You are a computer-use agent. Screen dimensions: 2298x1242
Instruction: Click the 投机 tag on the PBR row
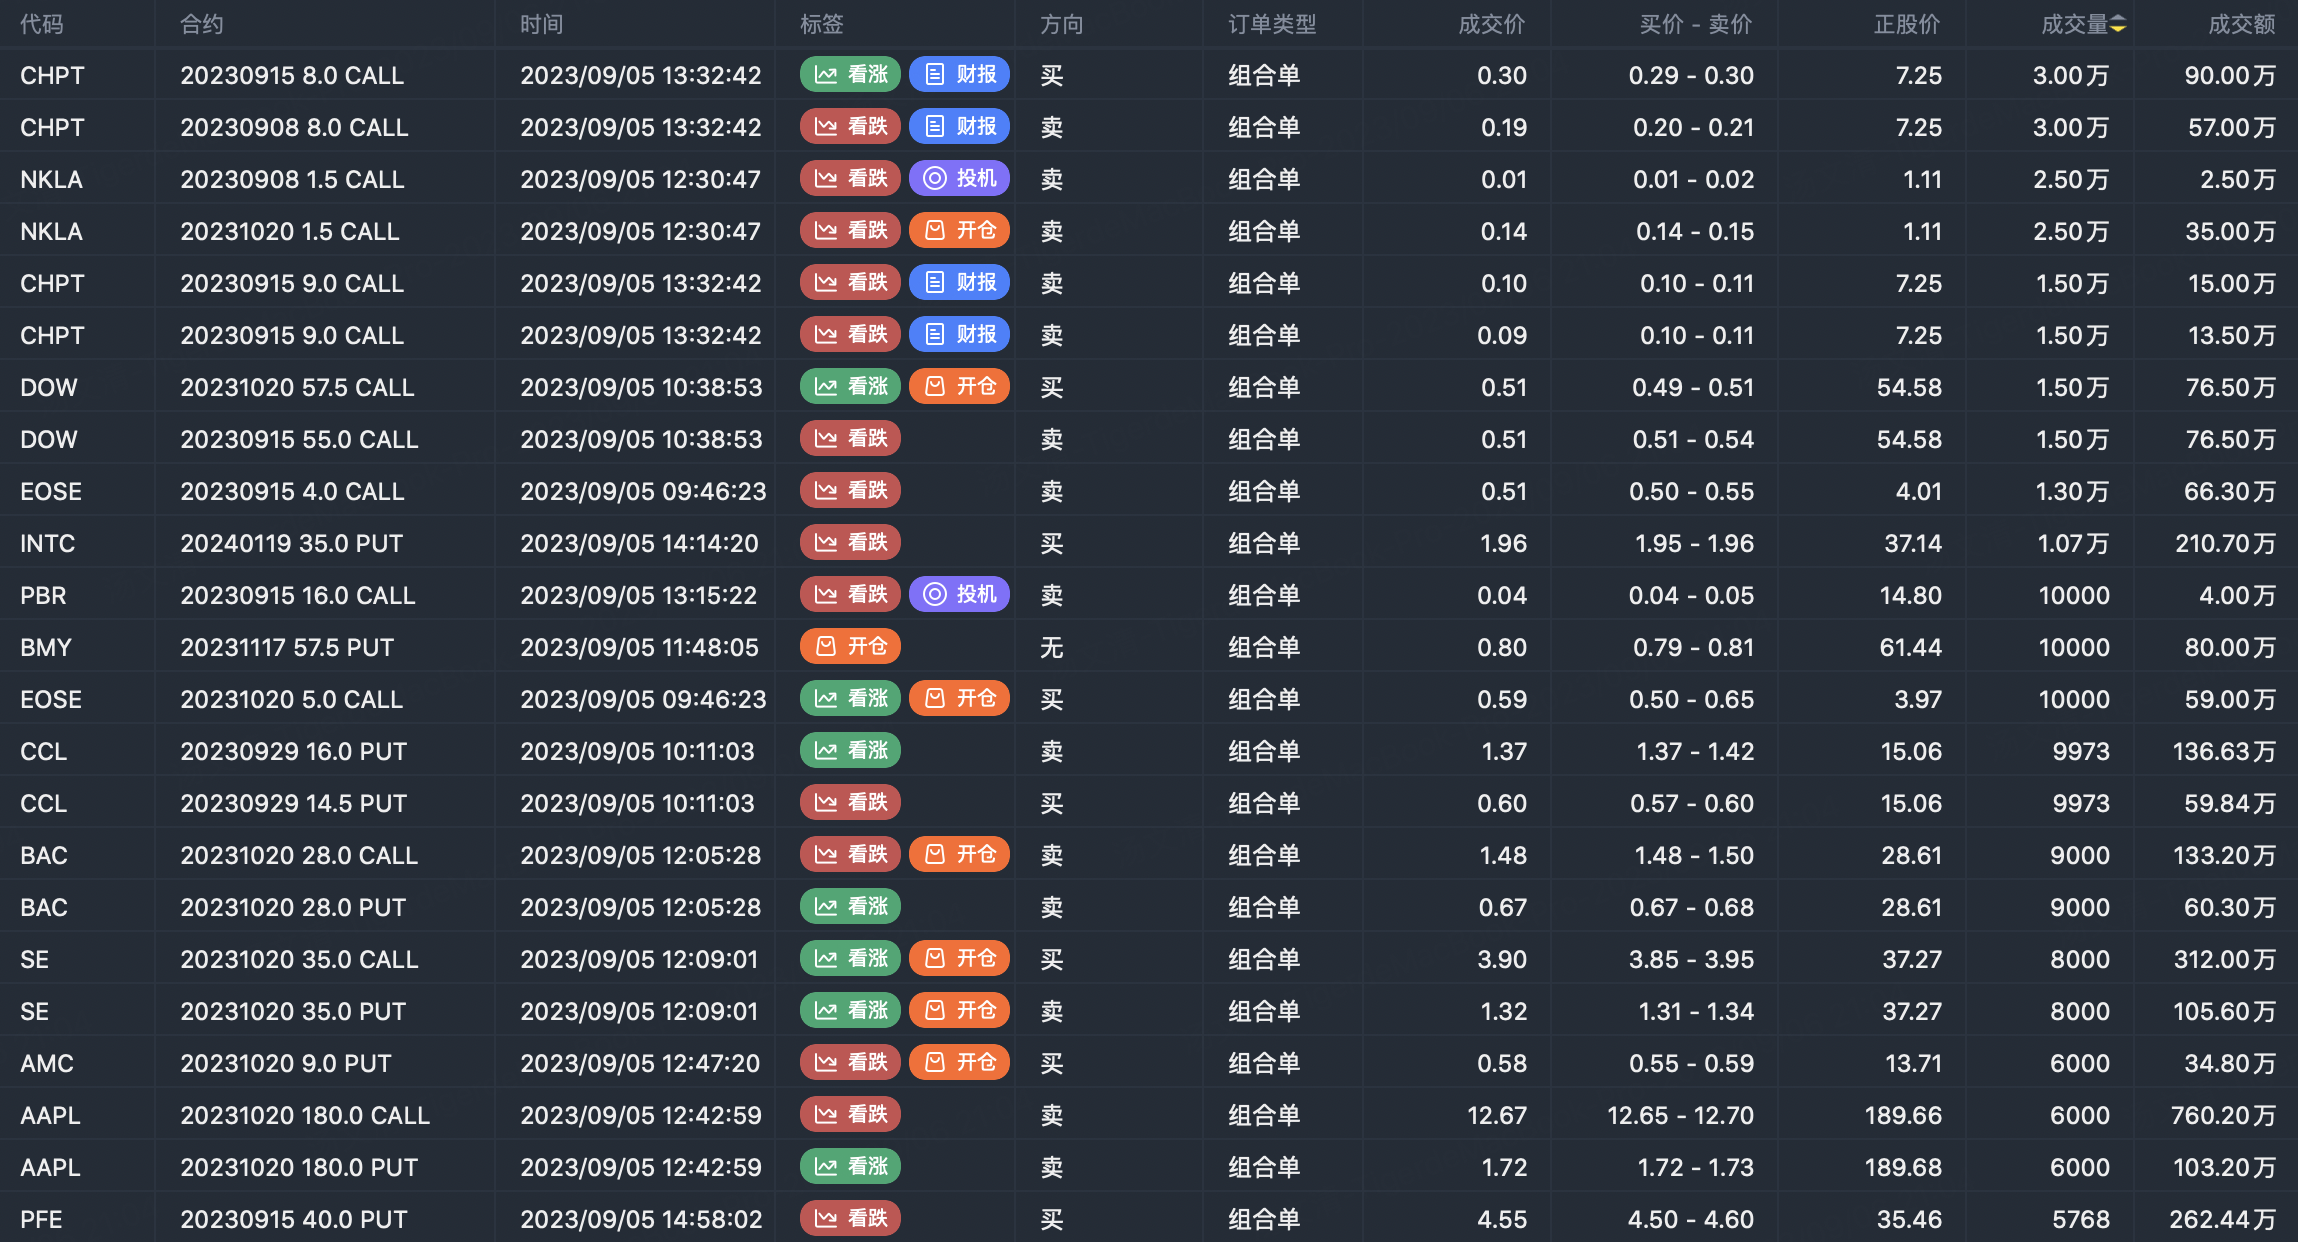click(959, 595)
